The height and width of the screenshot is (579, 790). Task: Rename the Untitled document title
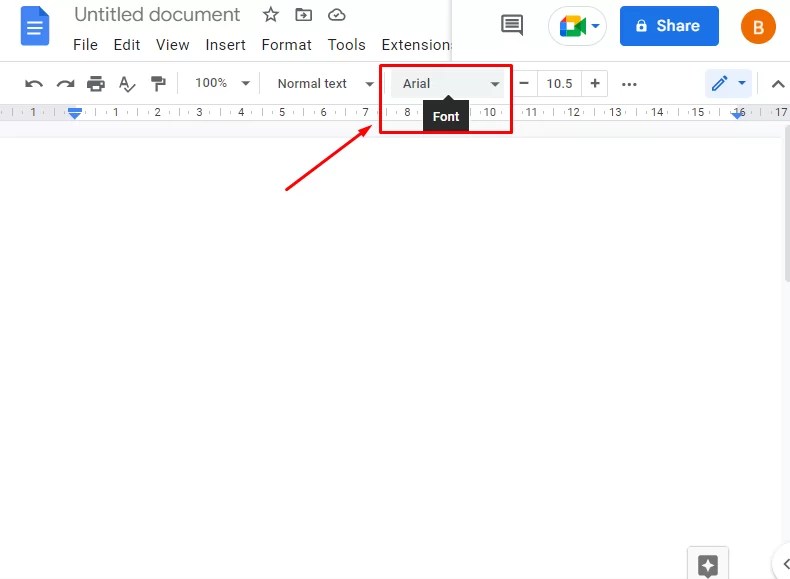click(x=157, y=15)
